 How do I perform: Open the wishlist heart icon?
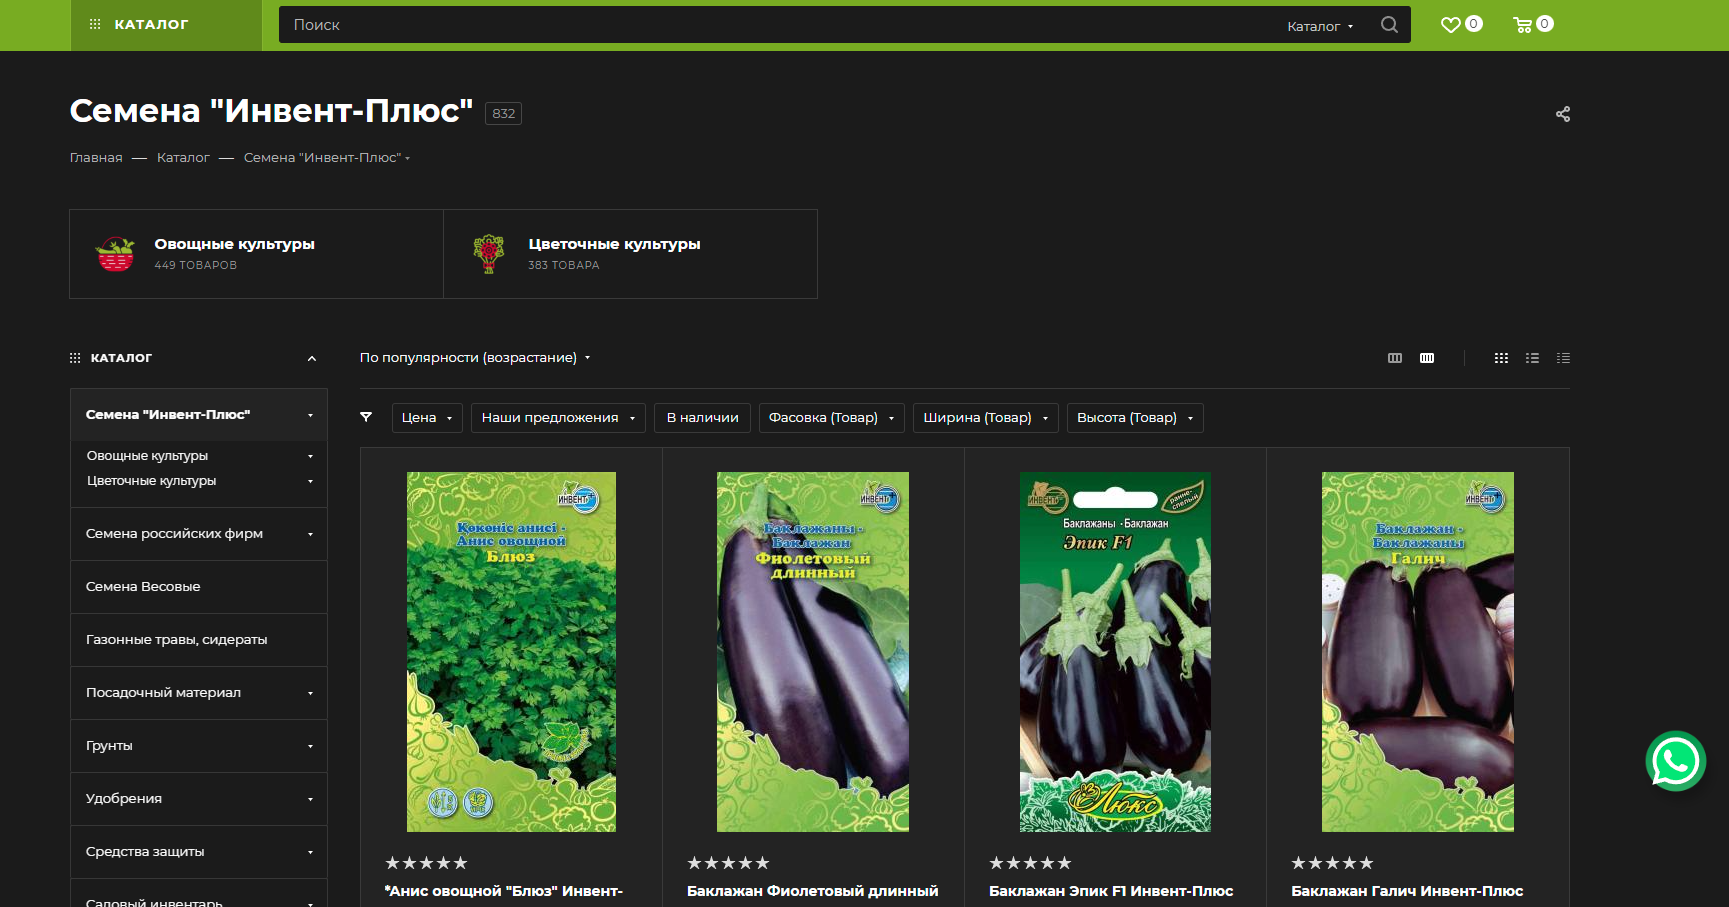(1451, 25)
